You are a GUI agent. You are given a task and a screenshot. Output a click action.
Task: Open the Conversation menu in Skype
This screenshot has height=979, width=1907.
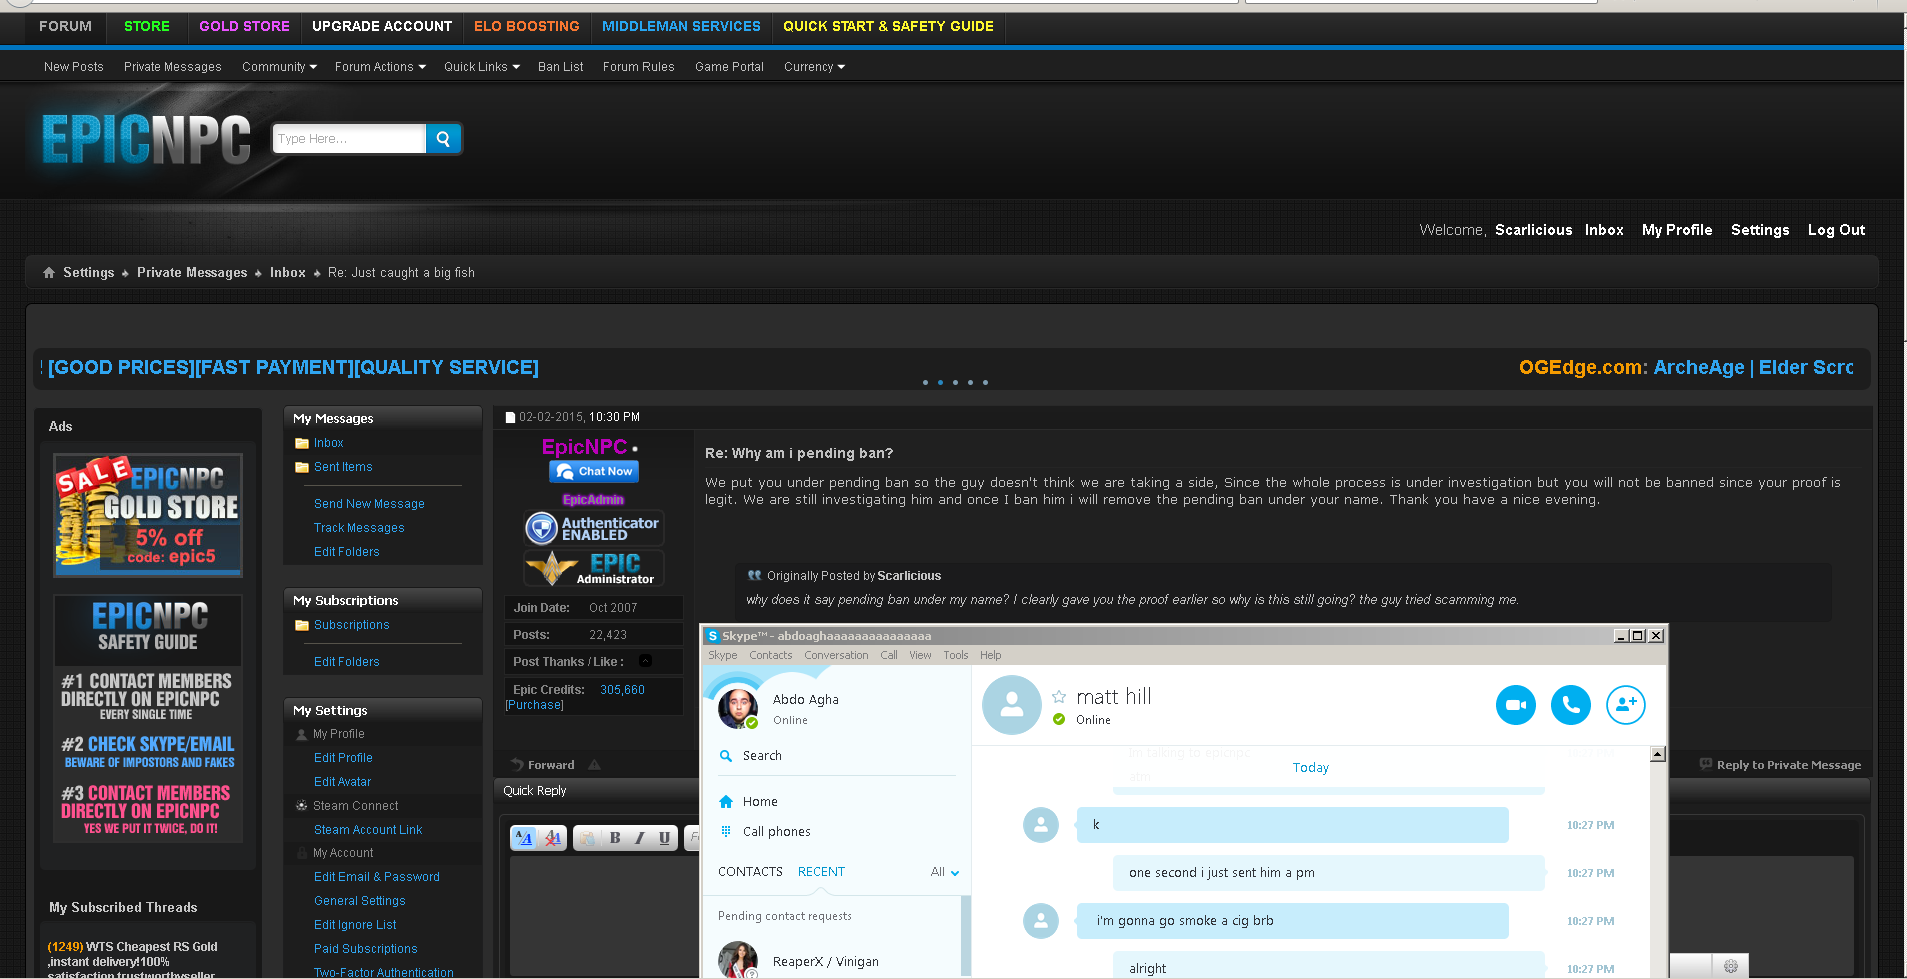(x=836, y=655)
